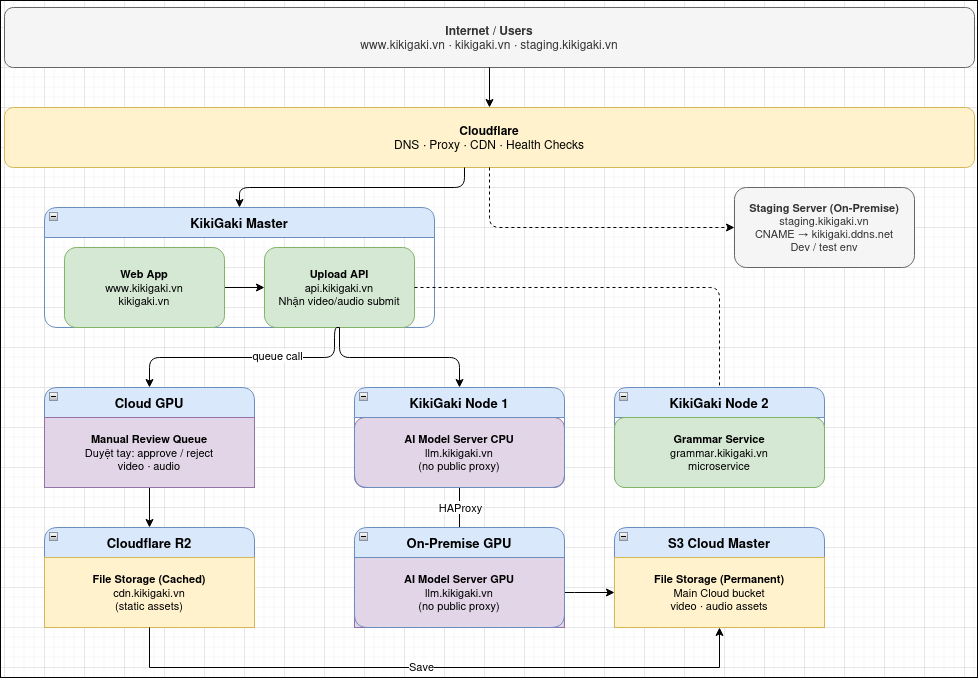This screenshot has width=978, height=678.
Task: Click the 'cdn.kikigaki.vn' text
Action: [x=149, y=593]
